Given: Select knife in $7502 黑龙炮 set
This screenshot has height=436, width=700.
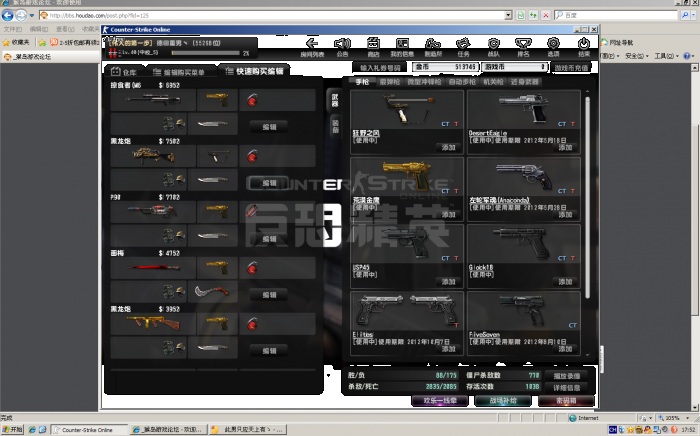Looking at the screenshot, I should tap(212, 180).
